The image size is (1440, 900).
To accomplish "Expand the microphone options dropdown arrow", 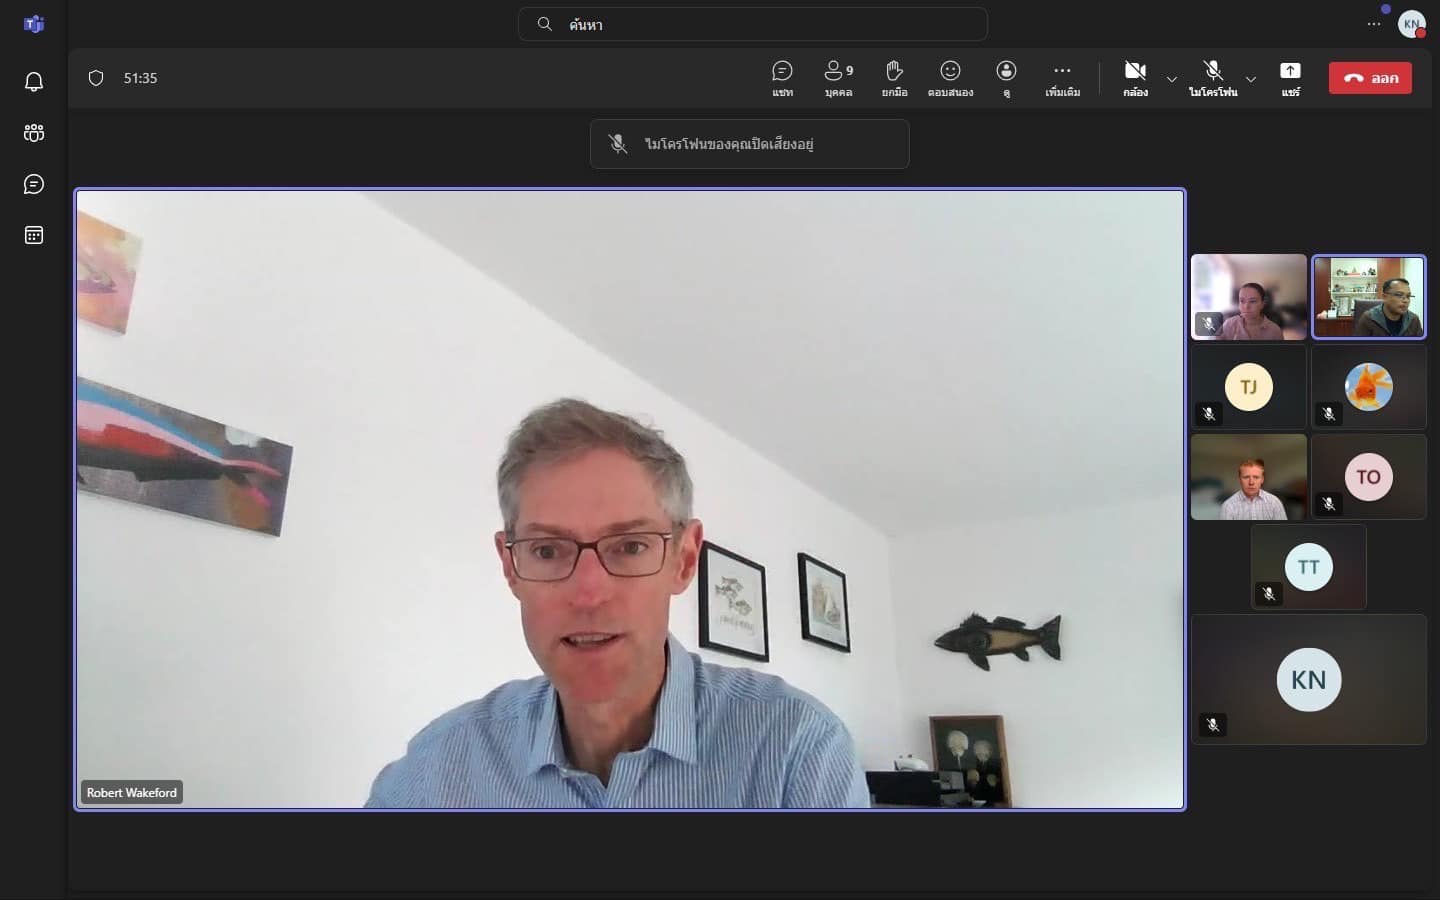I will click(x=1251, y=79).
